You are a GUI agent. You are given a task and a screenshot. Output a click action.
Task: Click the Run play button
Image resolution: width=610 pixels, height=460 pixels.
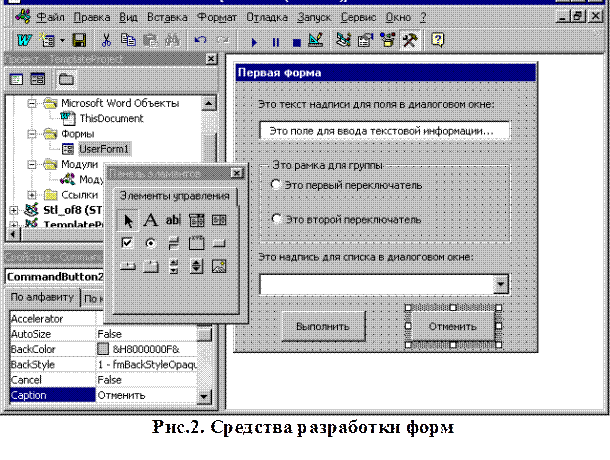254,42
